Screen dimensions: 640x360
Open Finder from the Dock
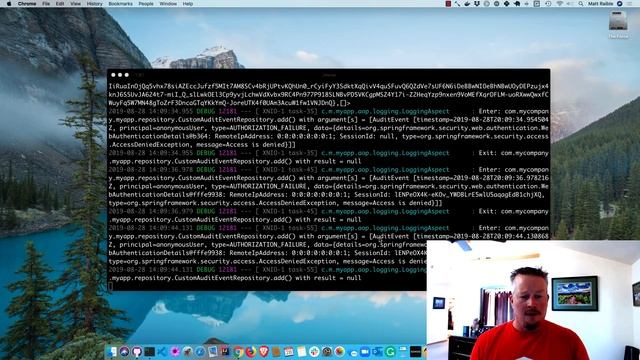click(111, 352)
